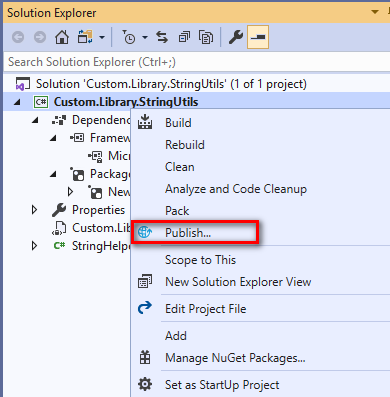This screenshot has height=397, width=390.
Task: Click the Custom.Lib file icon
Action: (x=59, y=228)
